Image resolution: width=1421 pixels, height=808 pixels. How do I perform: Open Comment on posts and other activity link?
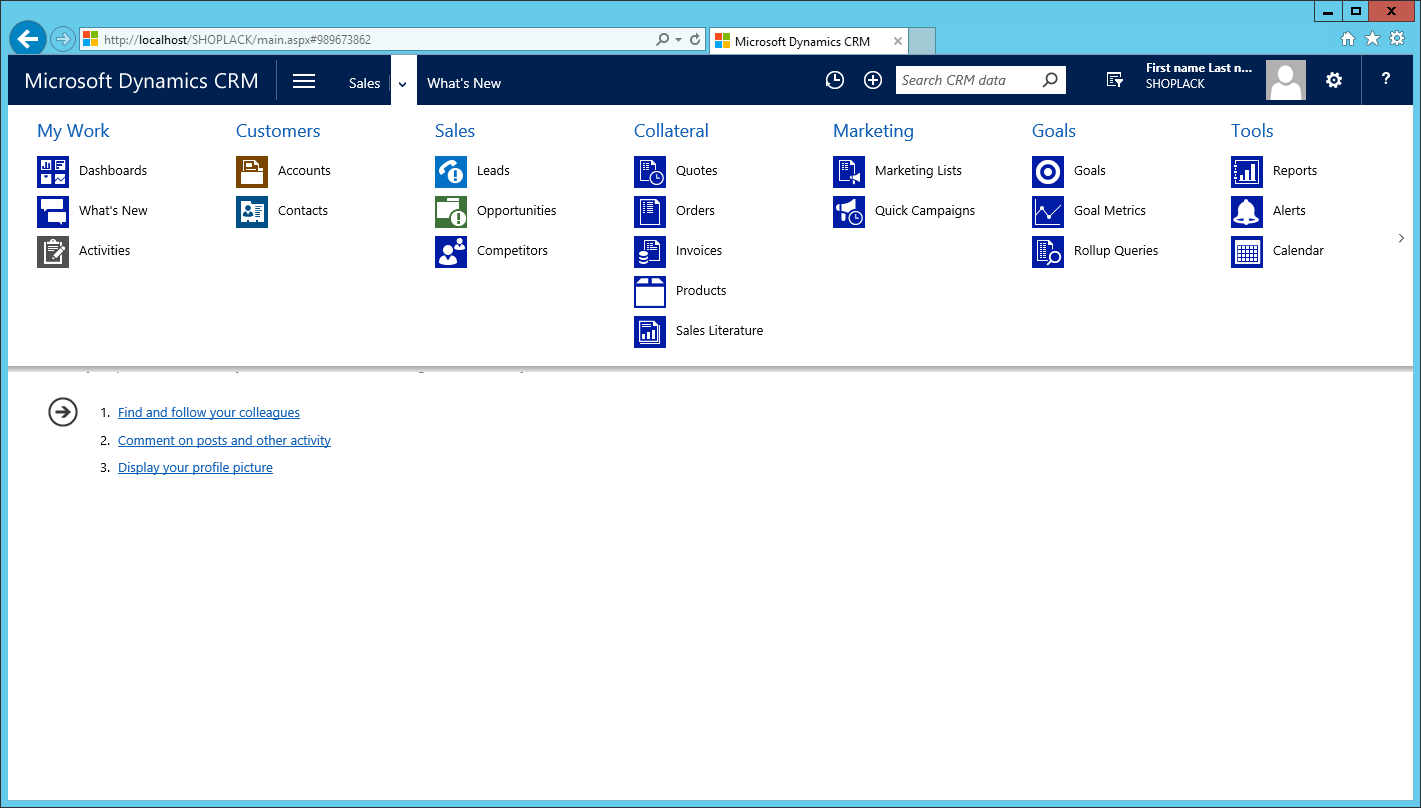coord(224,441)
